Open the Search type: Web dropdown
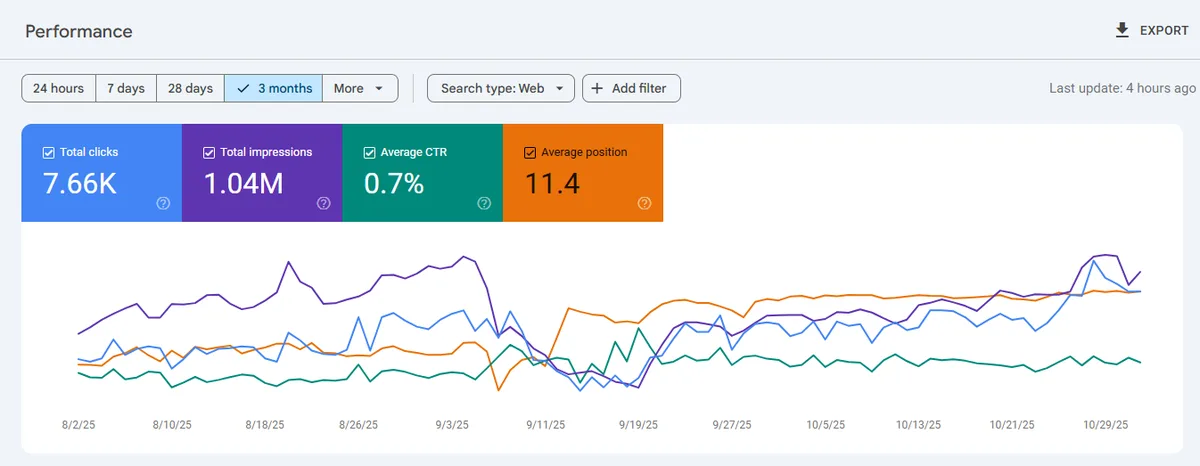 click(x=501, y=88)
